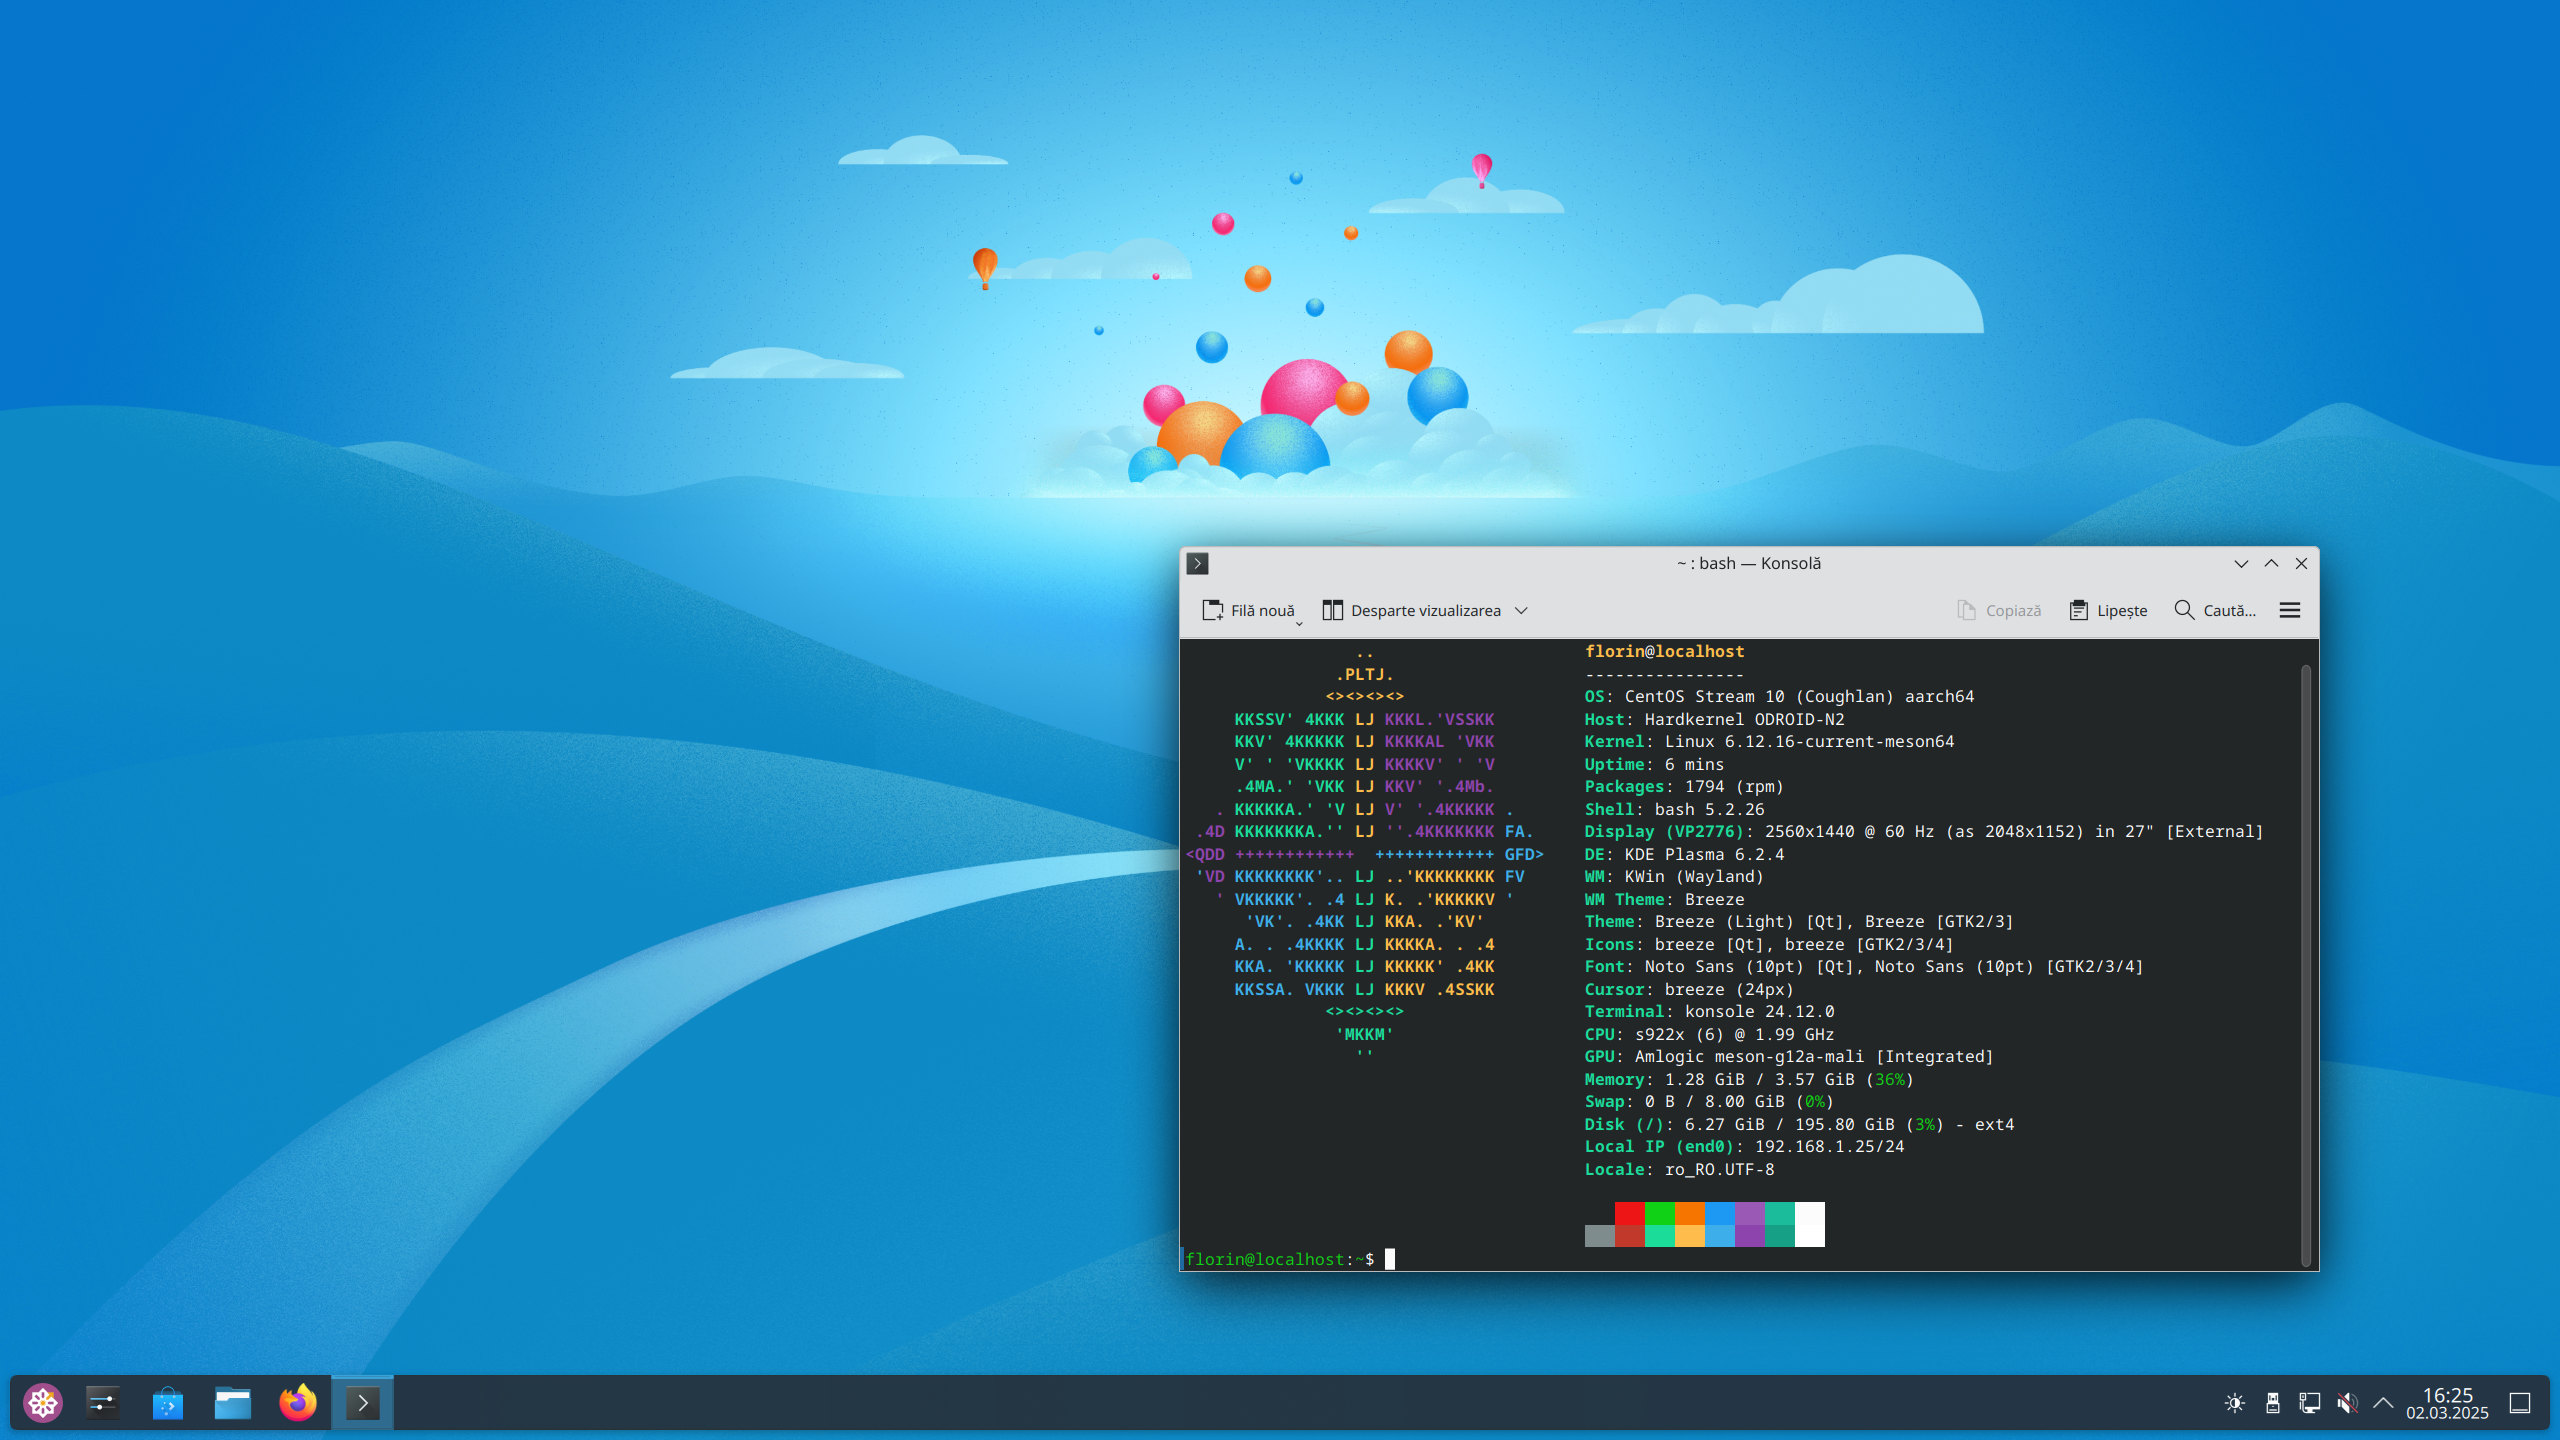This screenshot has width=2560, height=1440.
Task: Minimize the Konsole window
Action: tap(2241, 564)
